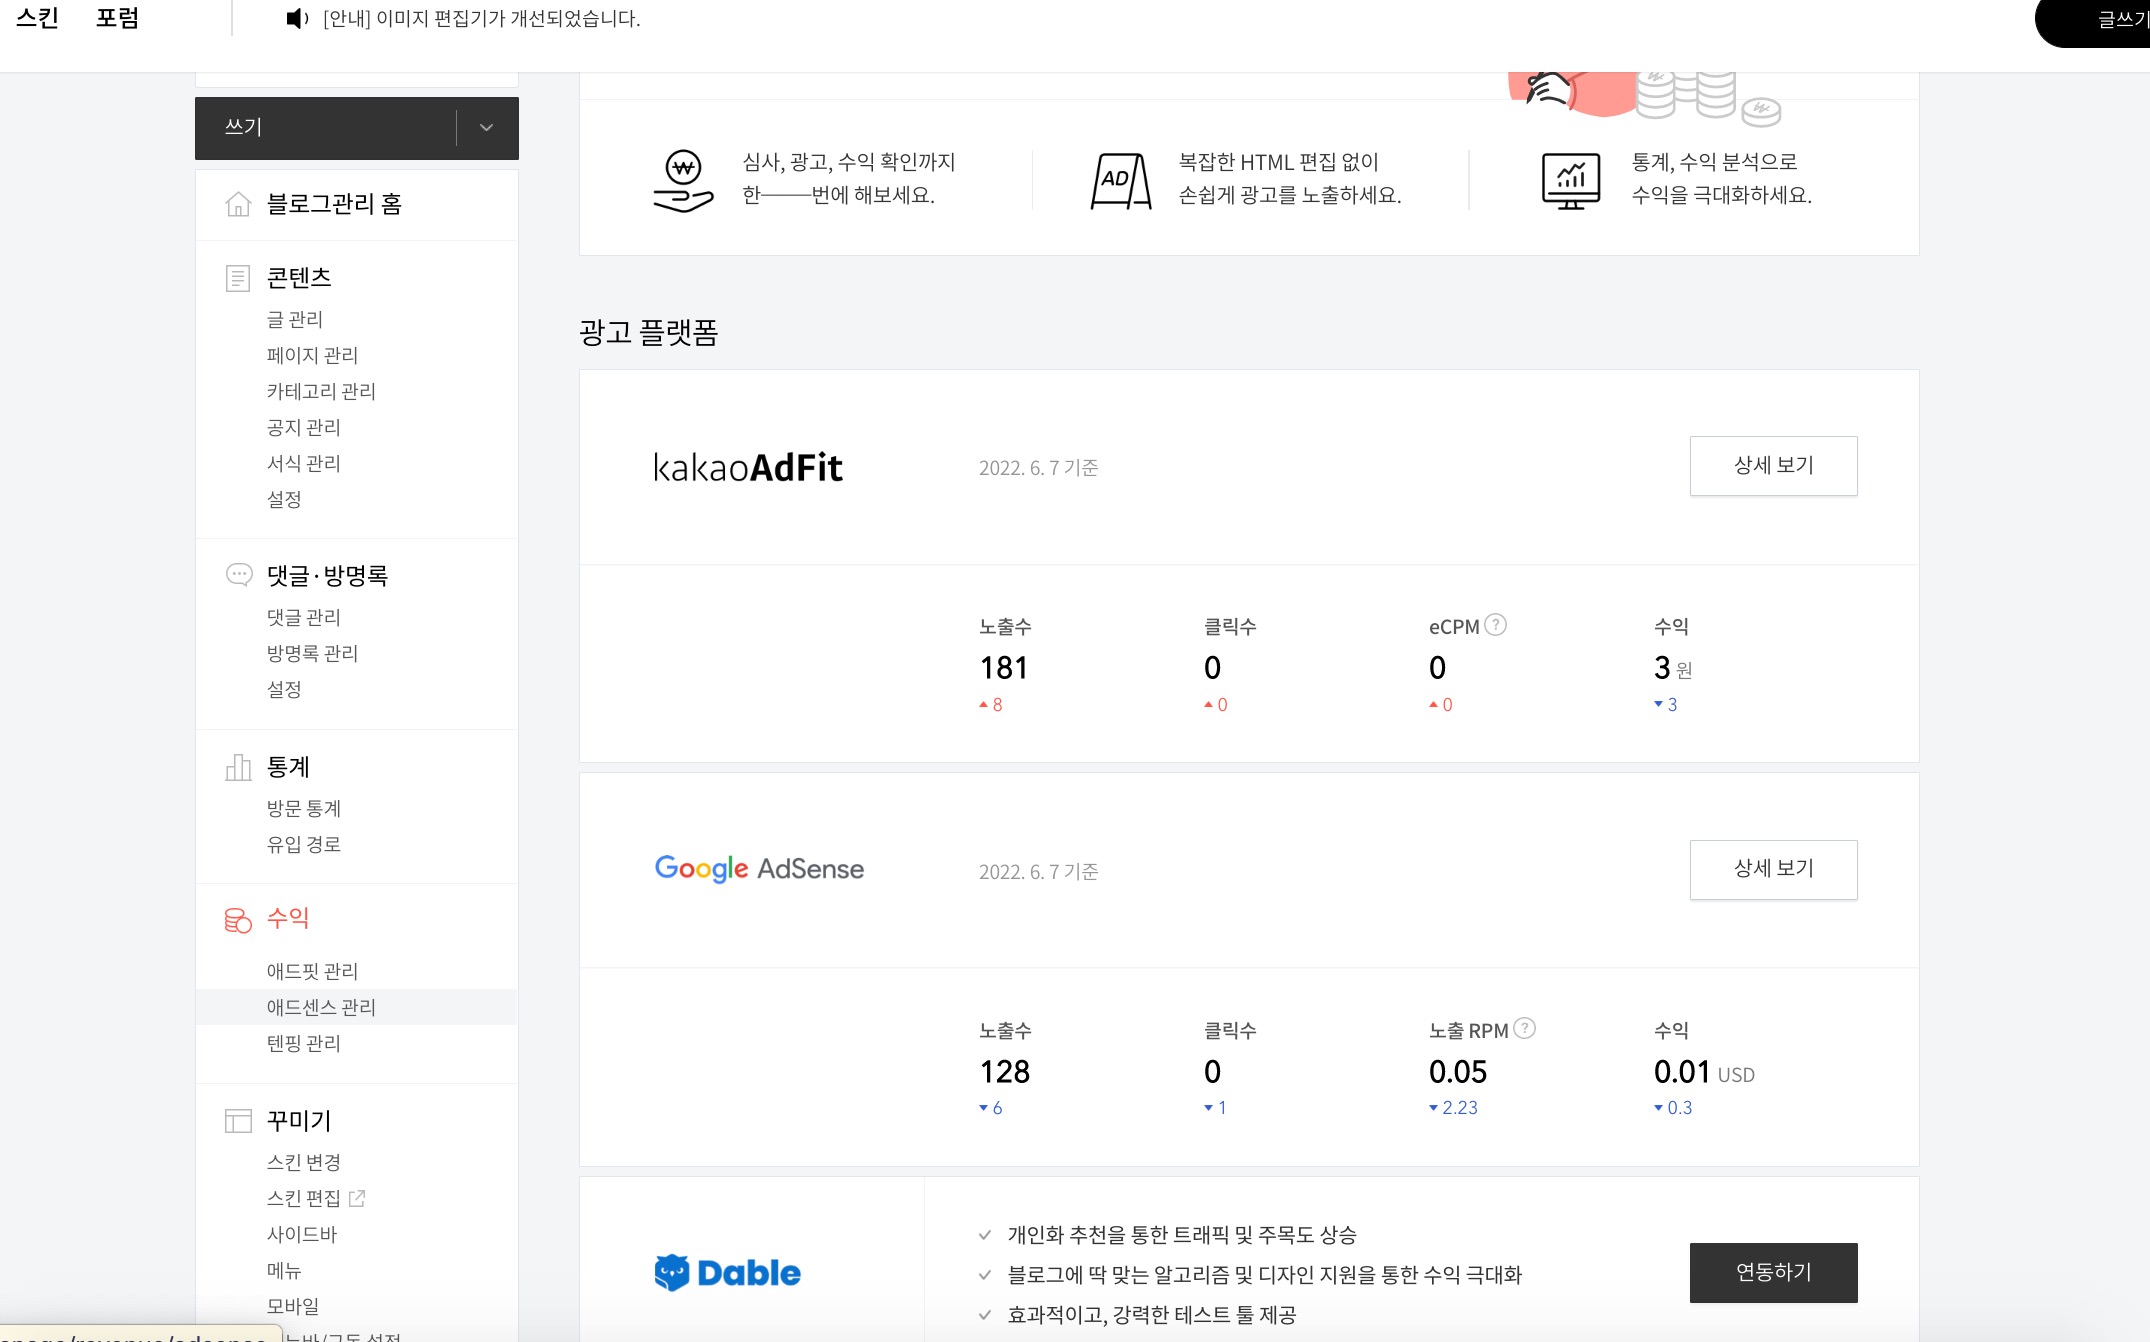Open 페이지 관리 in sidebar
This screenshot has width=2150, height=1342.
(x=312, y=355)
